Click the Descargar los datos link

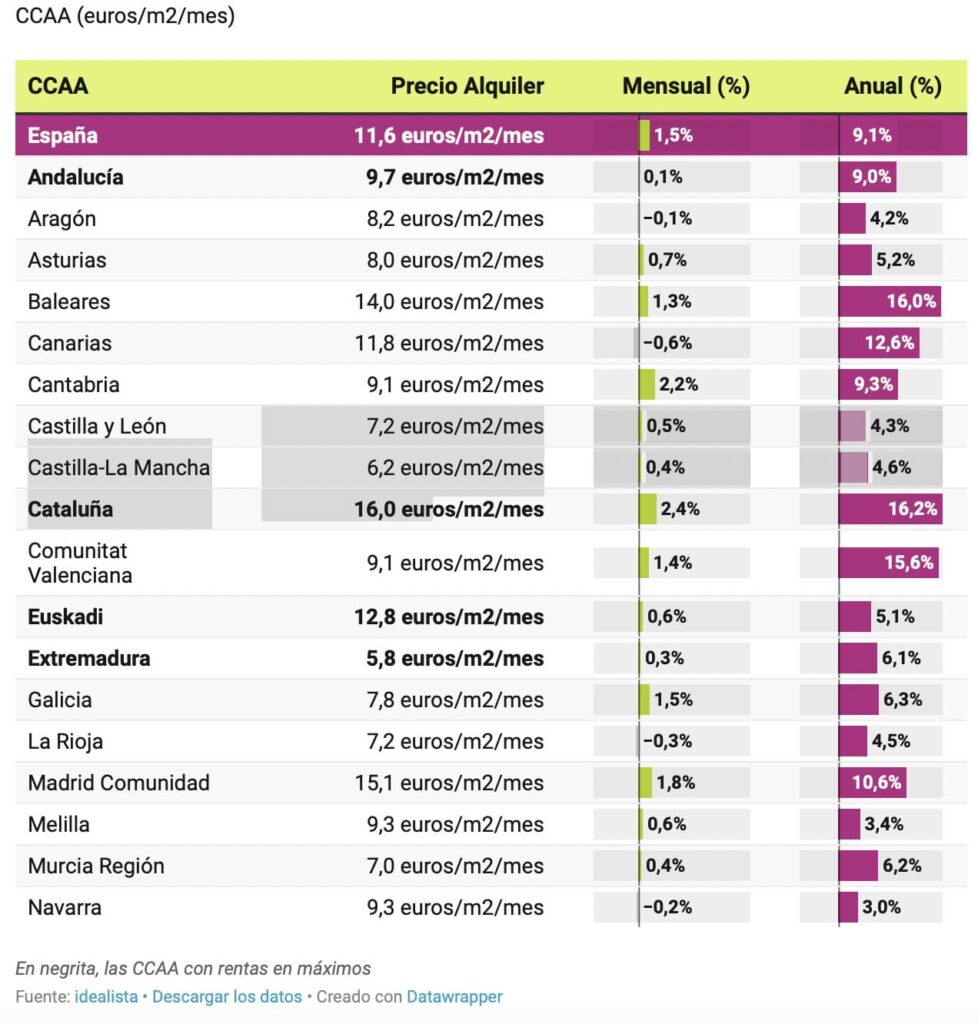pyautogui.click(x=227, y=996)
